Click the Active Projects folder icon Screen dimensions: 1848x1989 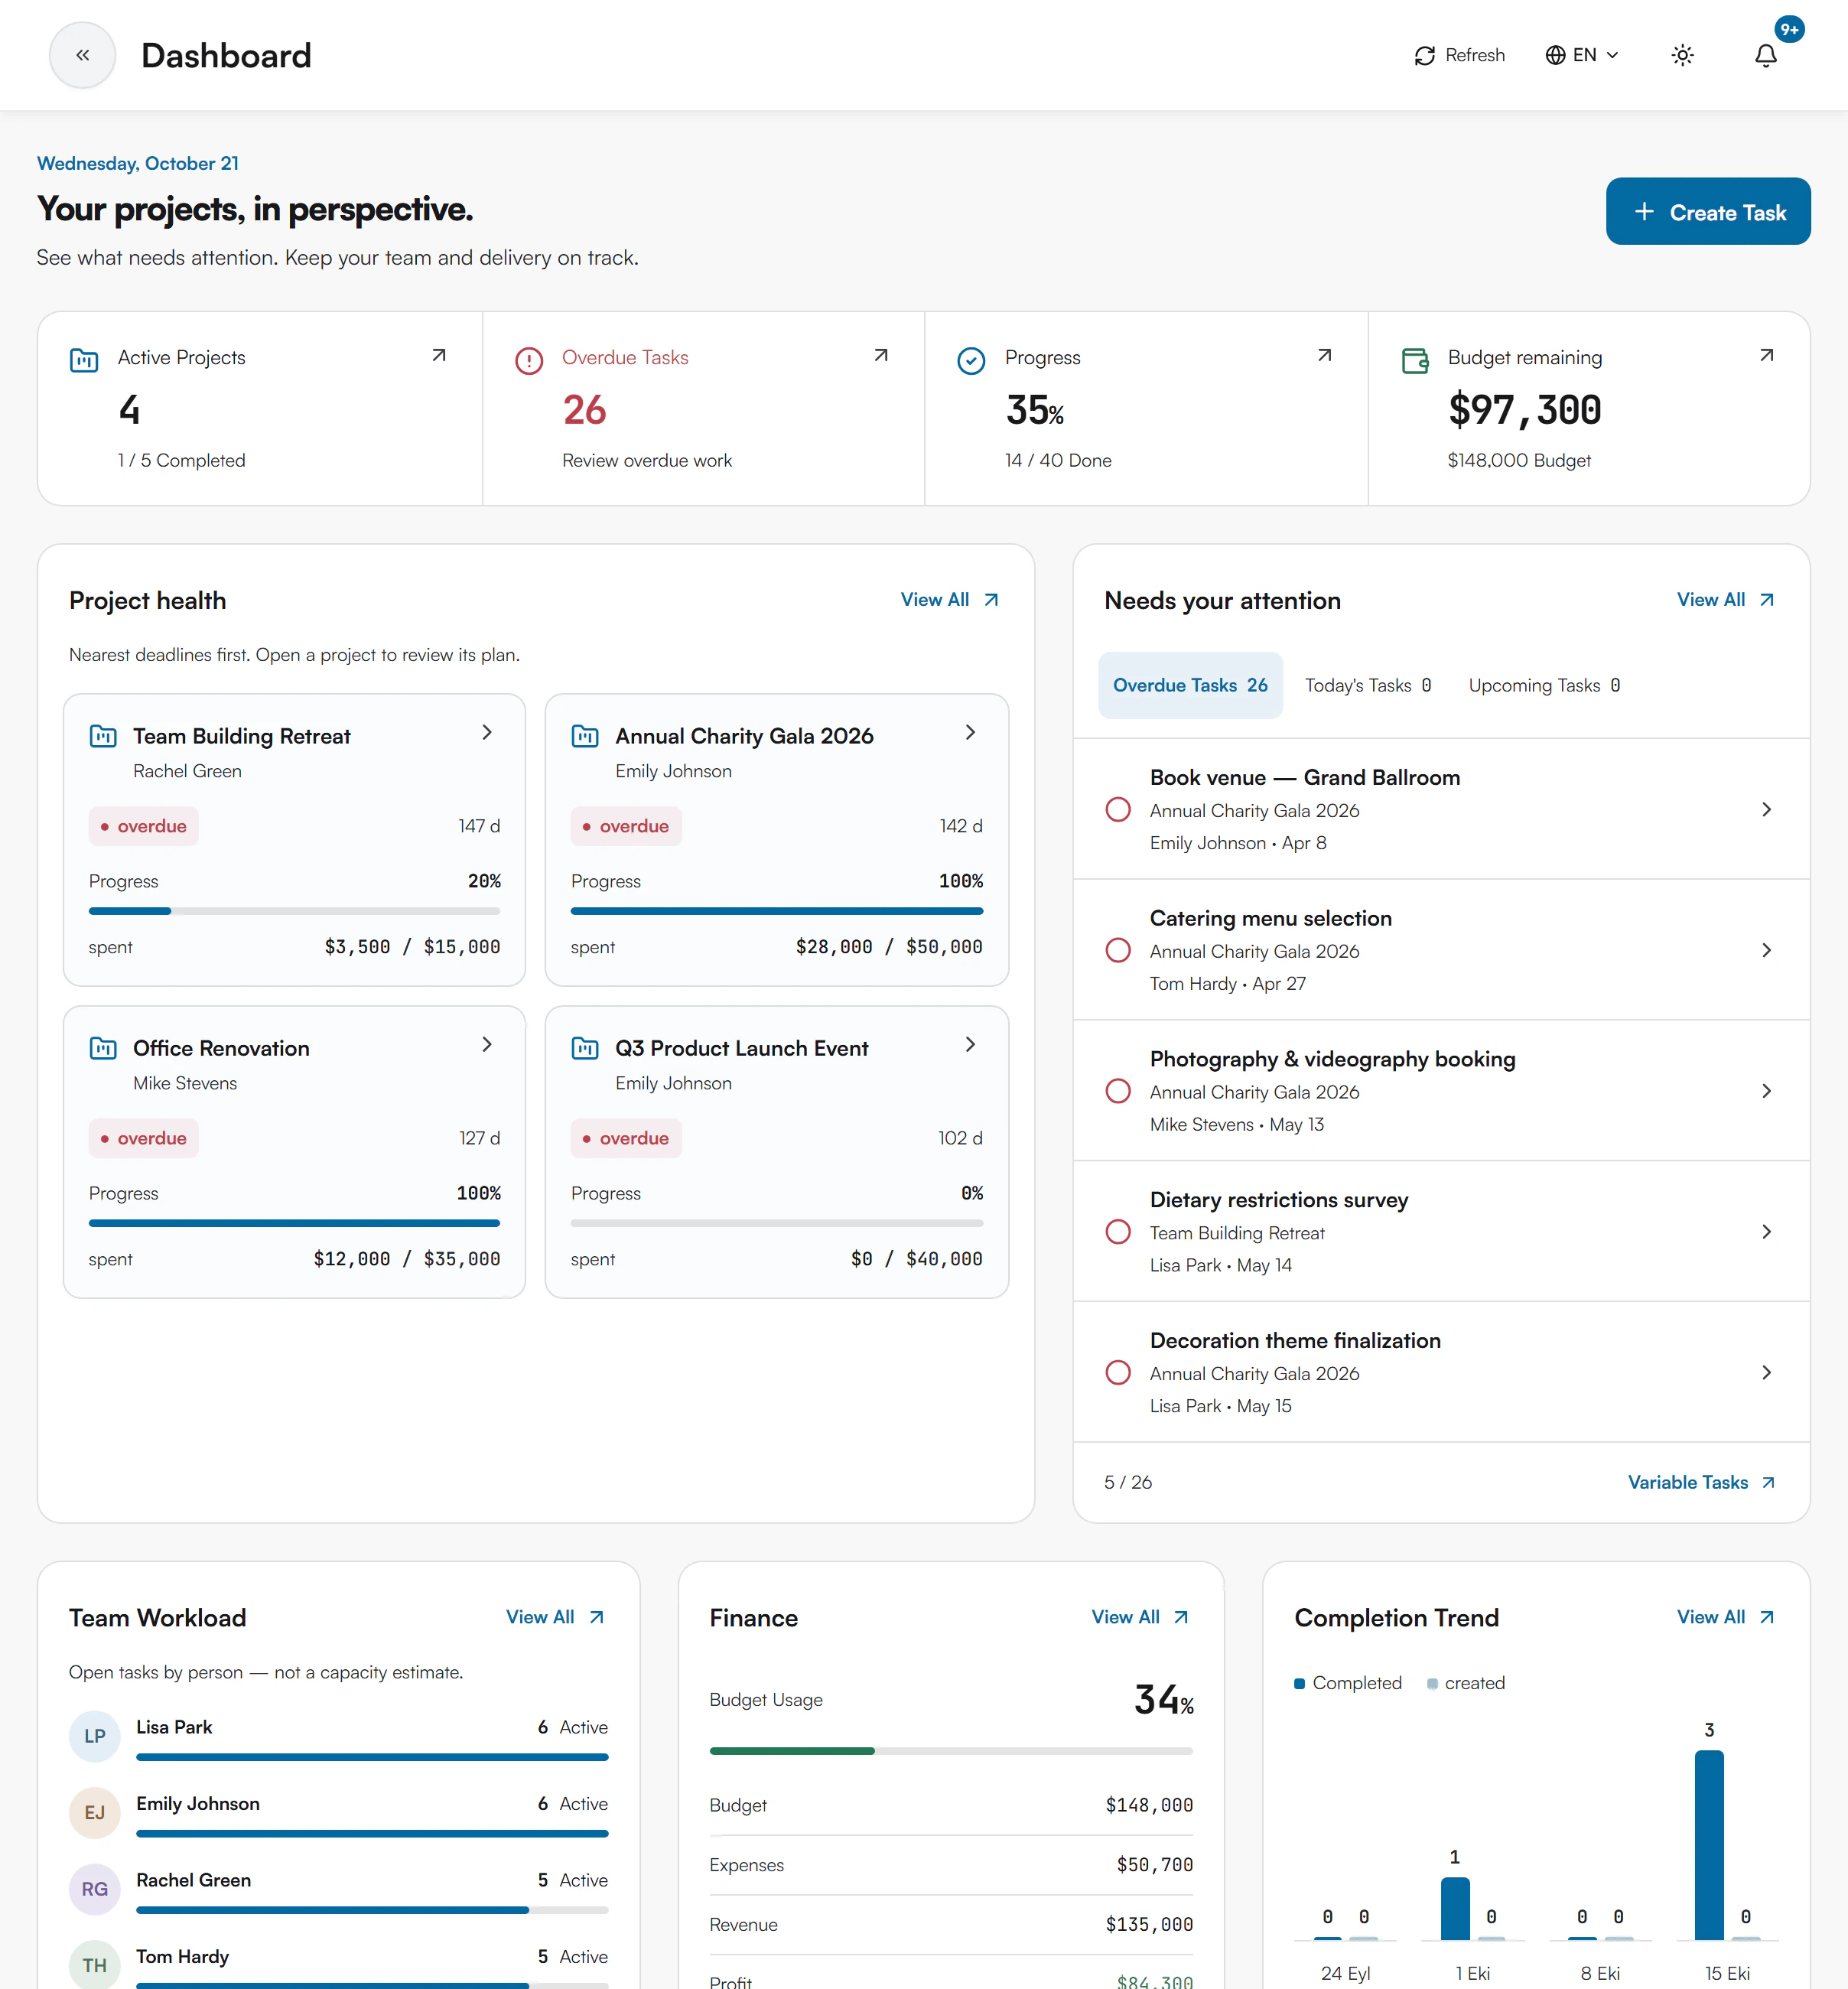pyautogui.click(x=84, y=360)
